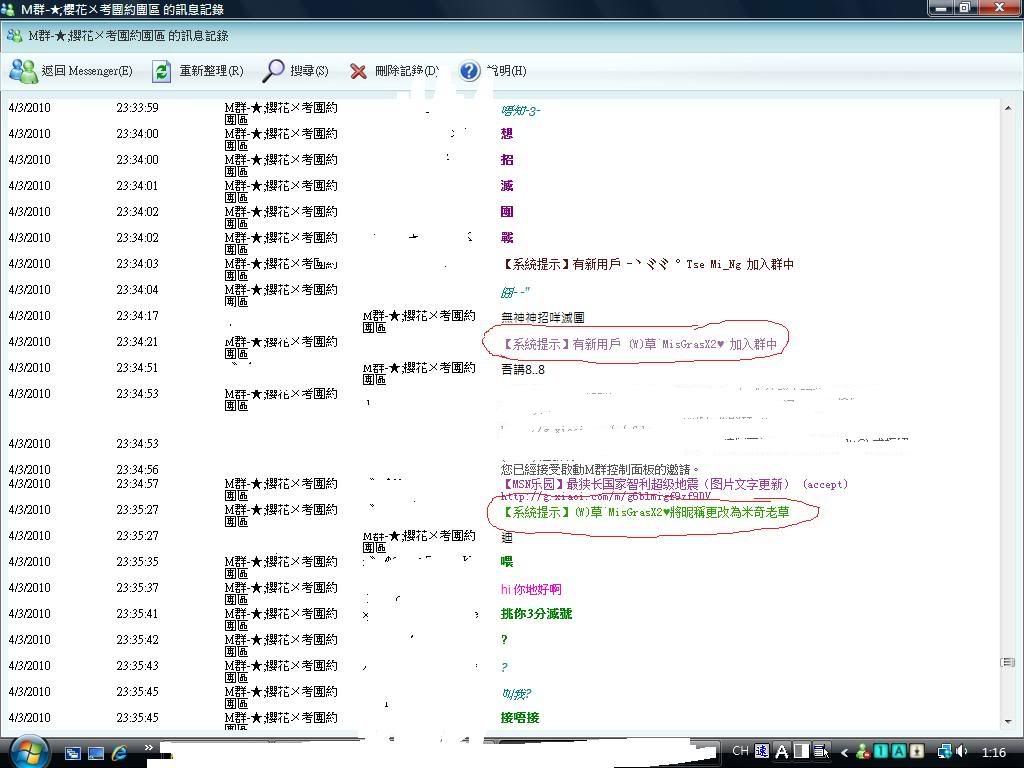Open the CH input language selector
The image size is (1024, 768).
coord(740,751)
